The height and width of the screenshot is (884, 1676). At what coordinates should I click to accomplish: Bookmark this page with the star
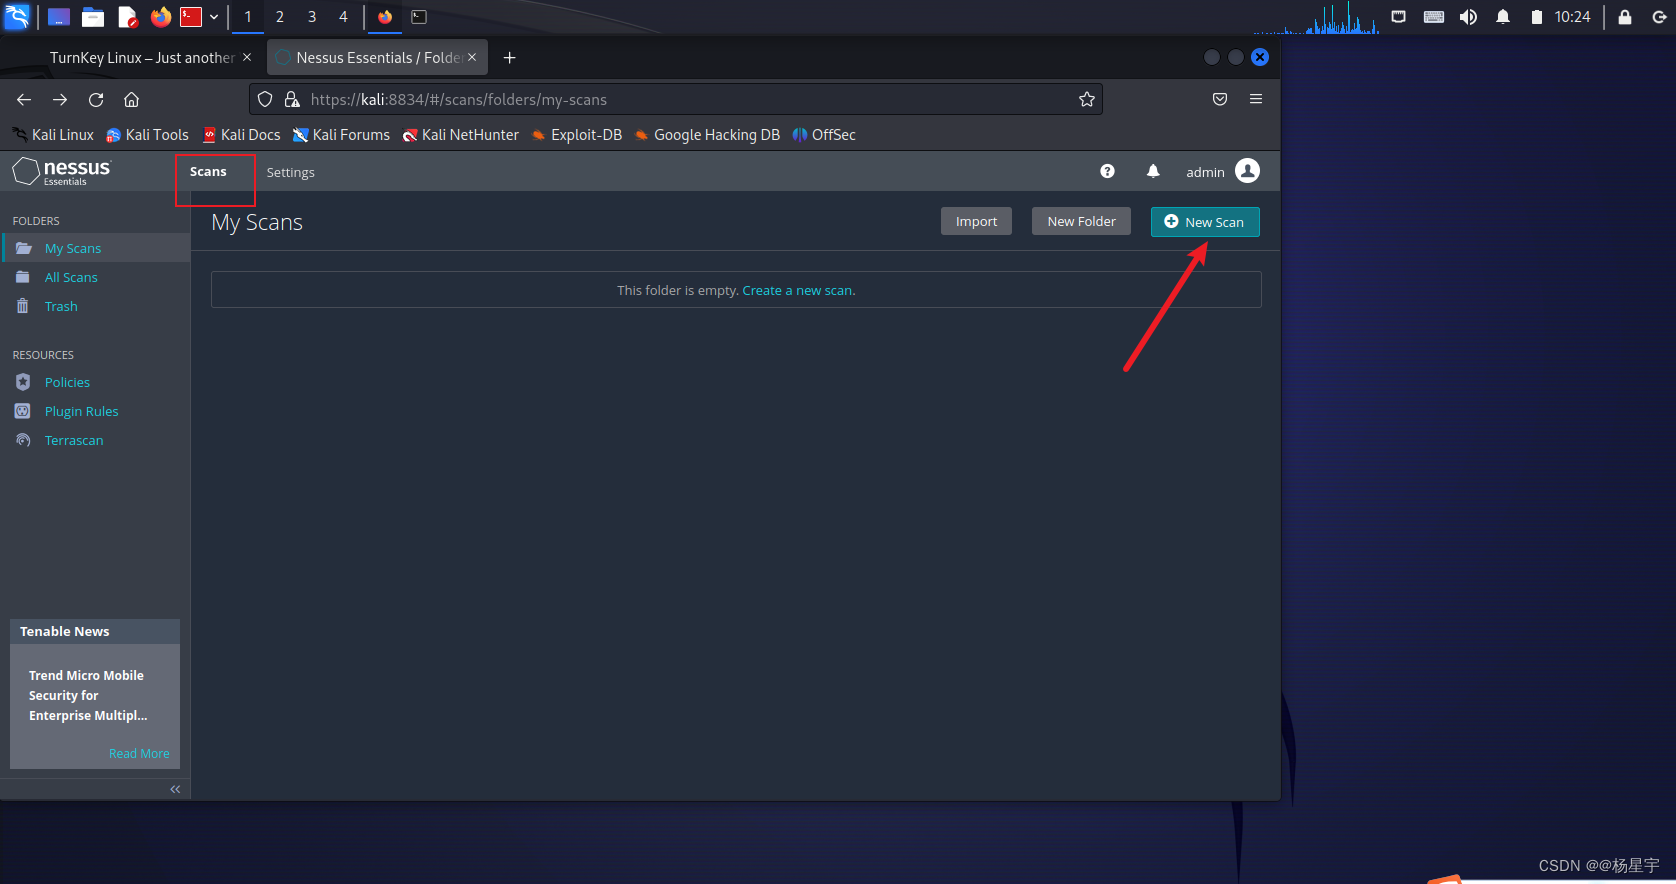pos(1087,99)
